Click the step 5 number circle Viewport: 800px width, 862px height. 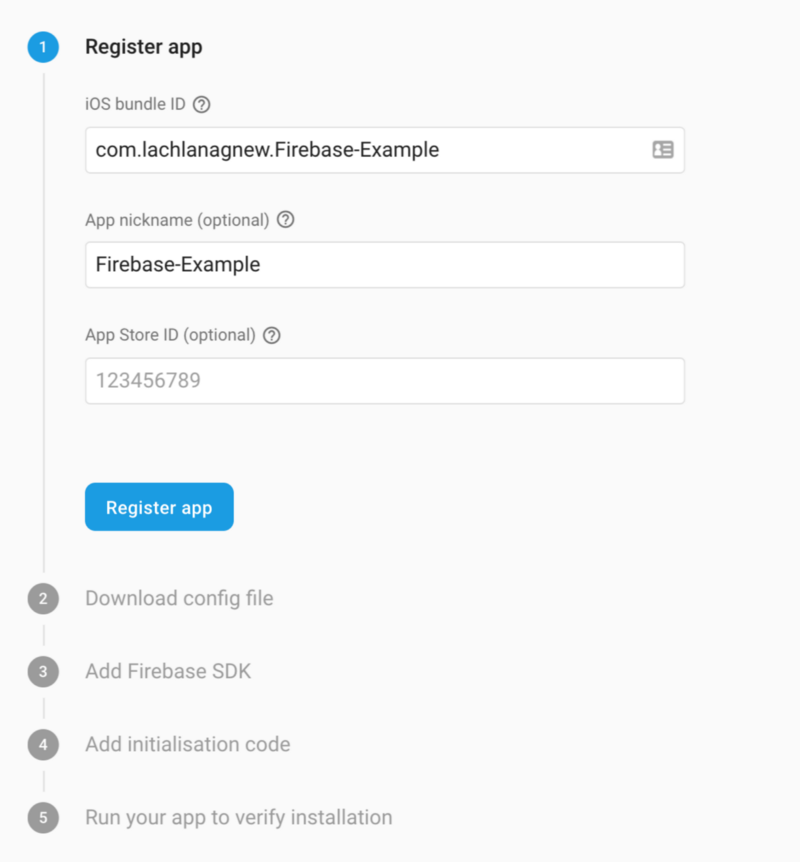tap(43, 818)
